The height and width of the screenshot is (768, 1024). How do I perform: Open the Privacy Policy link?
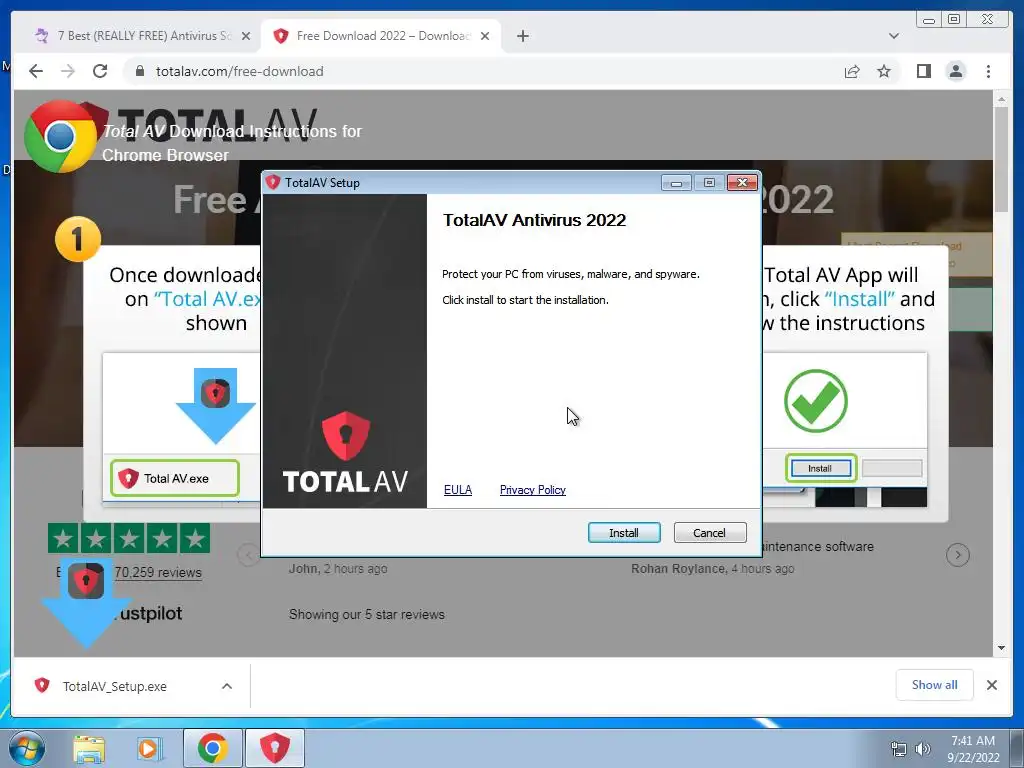pyautogui.click(x=532, y=490)
